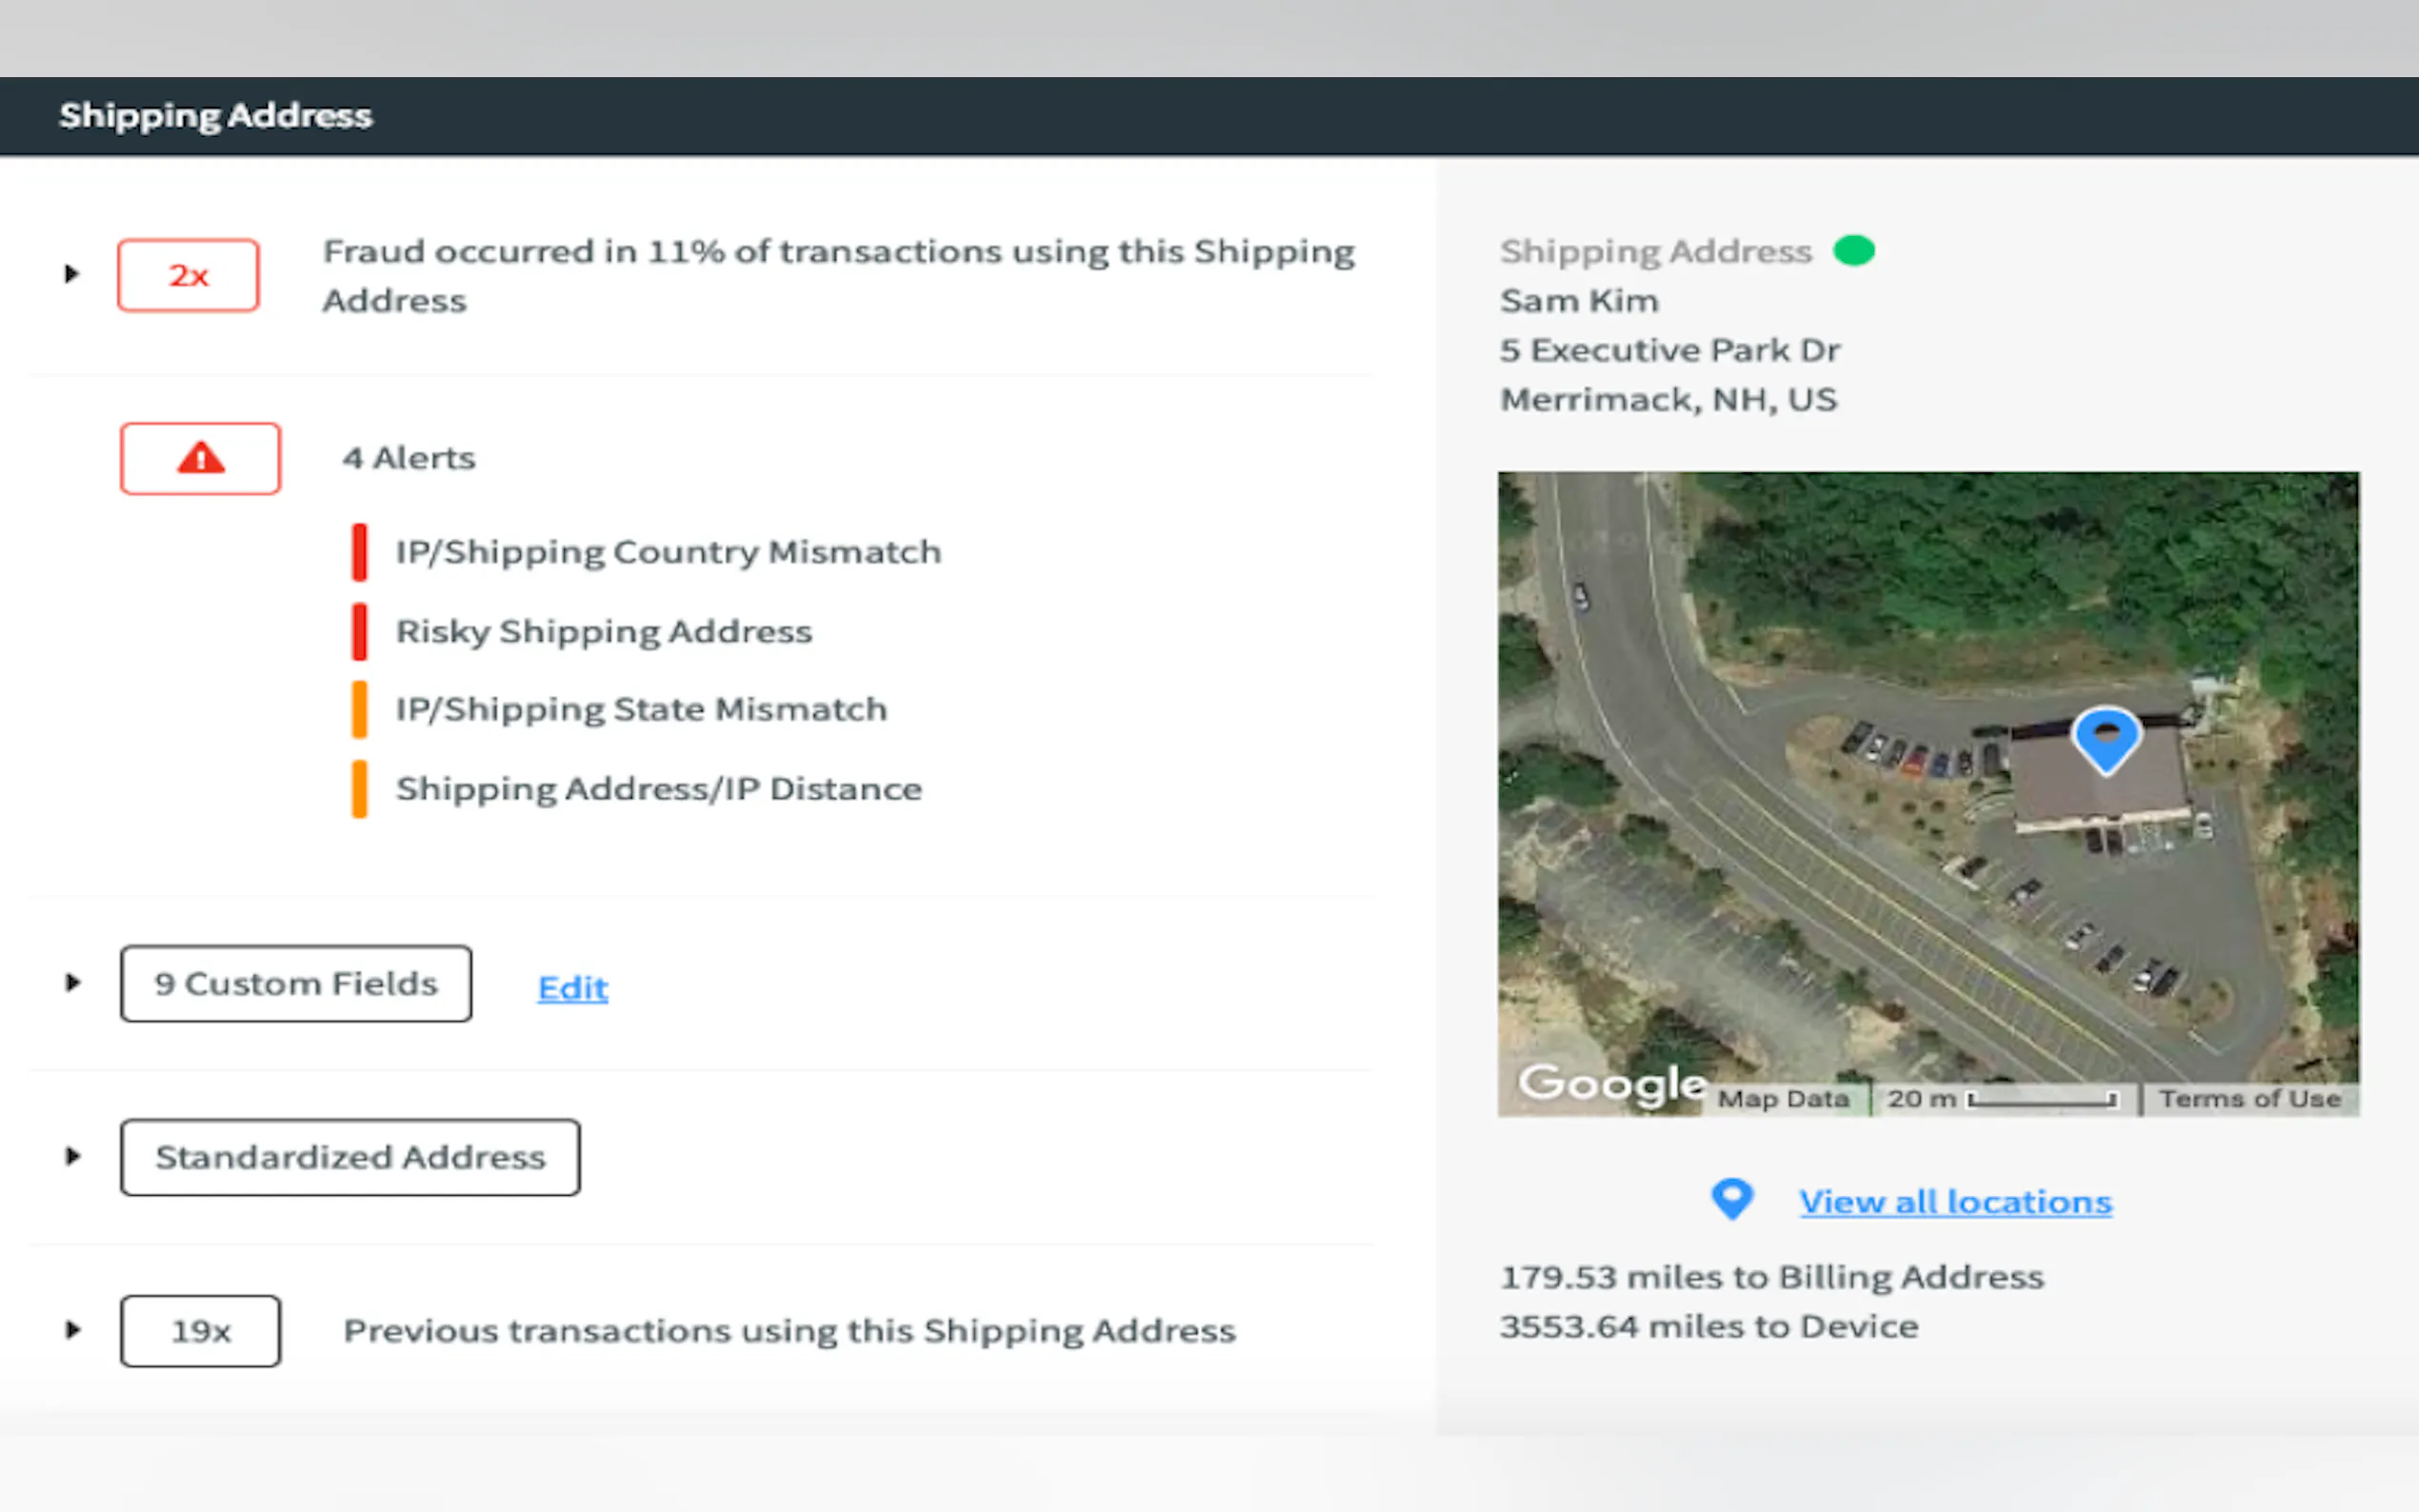The image size is (2419, 1512).
Task: Click Map Data on the satellite map
Action: tap(1783, 1099)
